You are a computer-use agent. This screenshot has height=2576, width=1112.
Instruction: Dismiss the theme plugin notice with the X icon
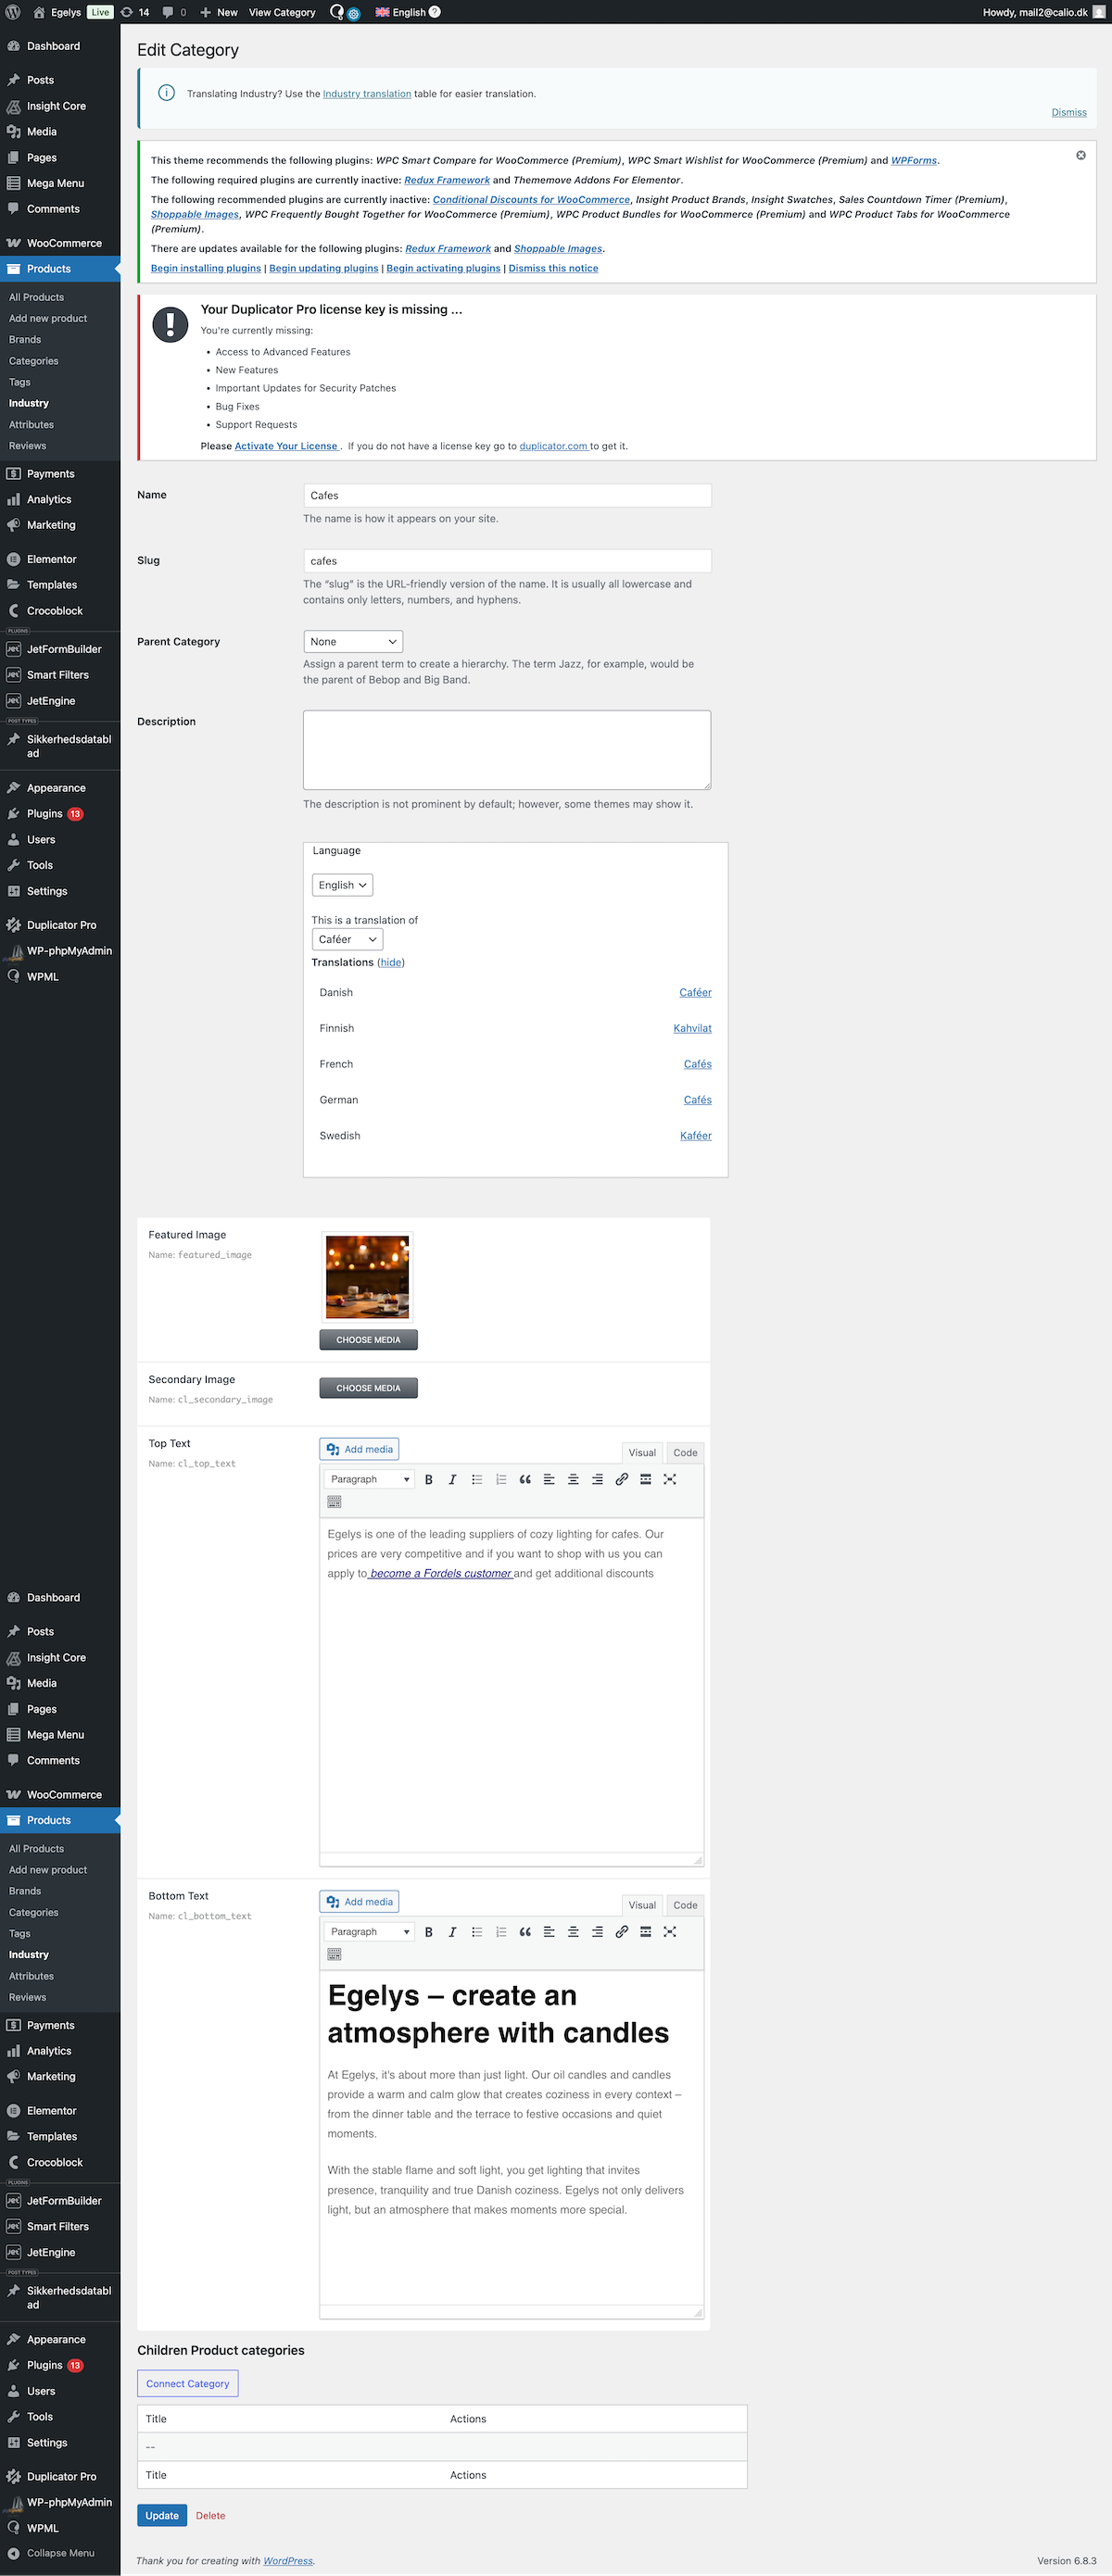click(1080, 155)
